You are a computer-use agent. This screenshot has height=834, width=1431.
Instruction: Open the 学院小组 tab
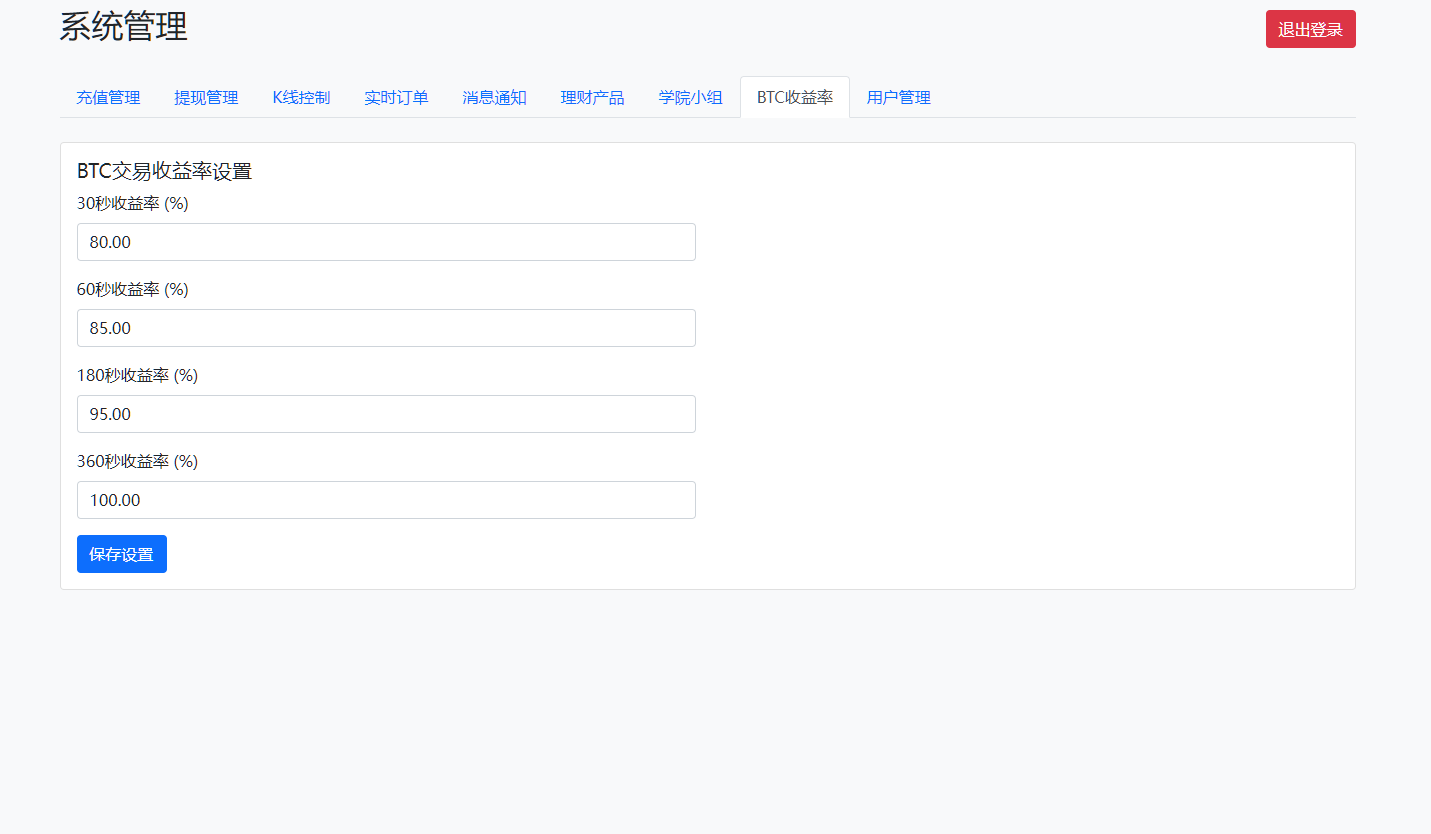[x=690, y=97]
